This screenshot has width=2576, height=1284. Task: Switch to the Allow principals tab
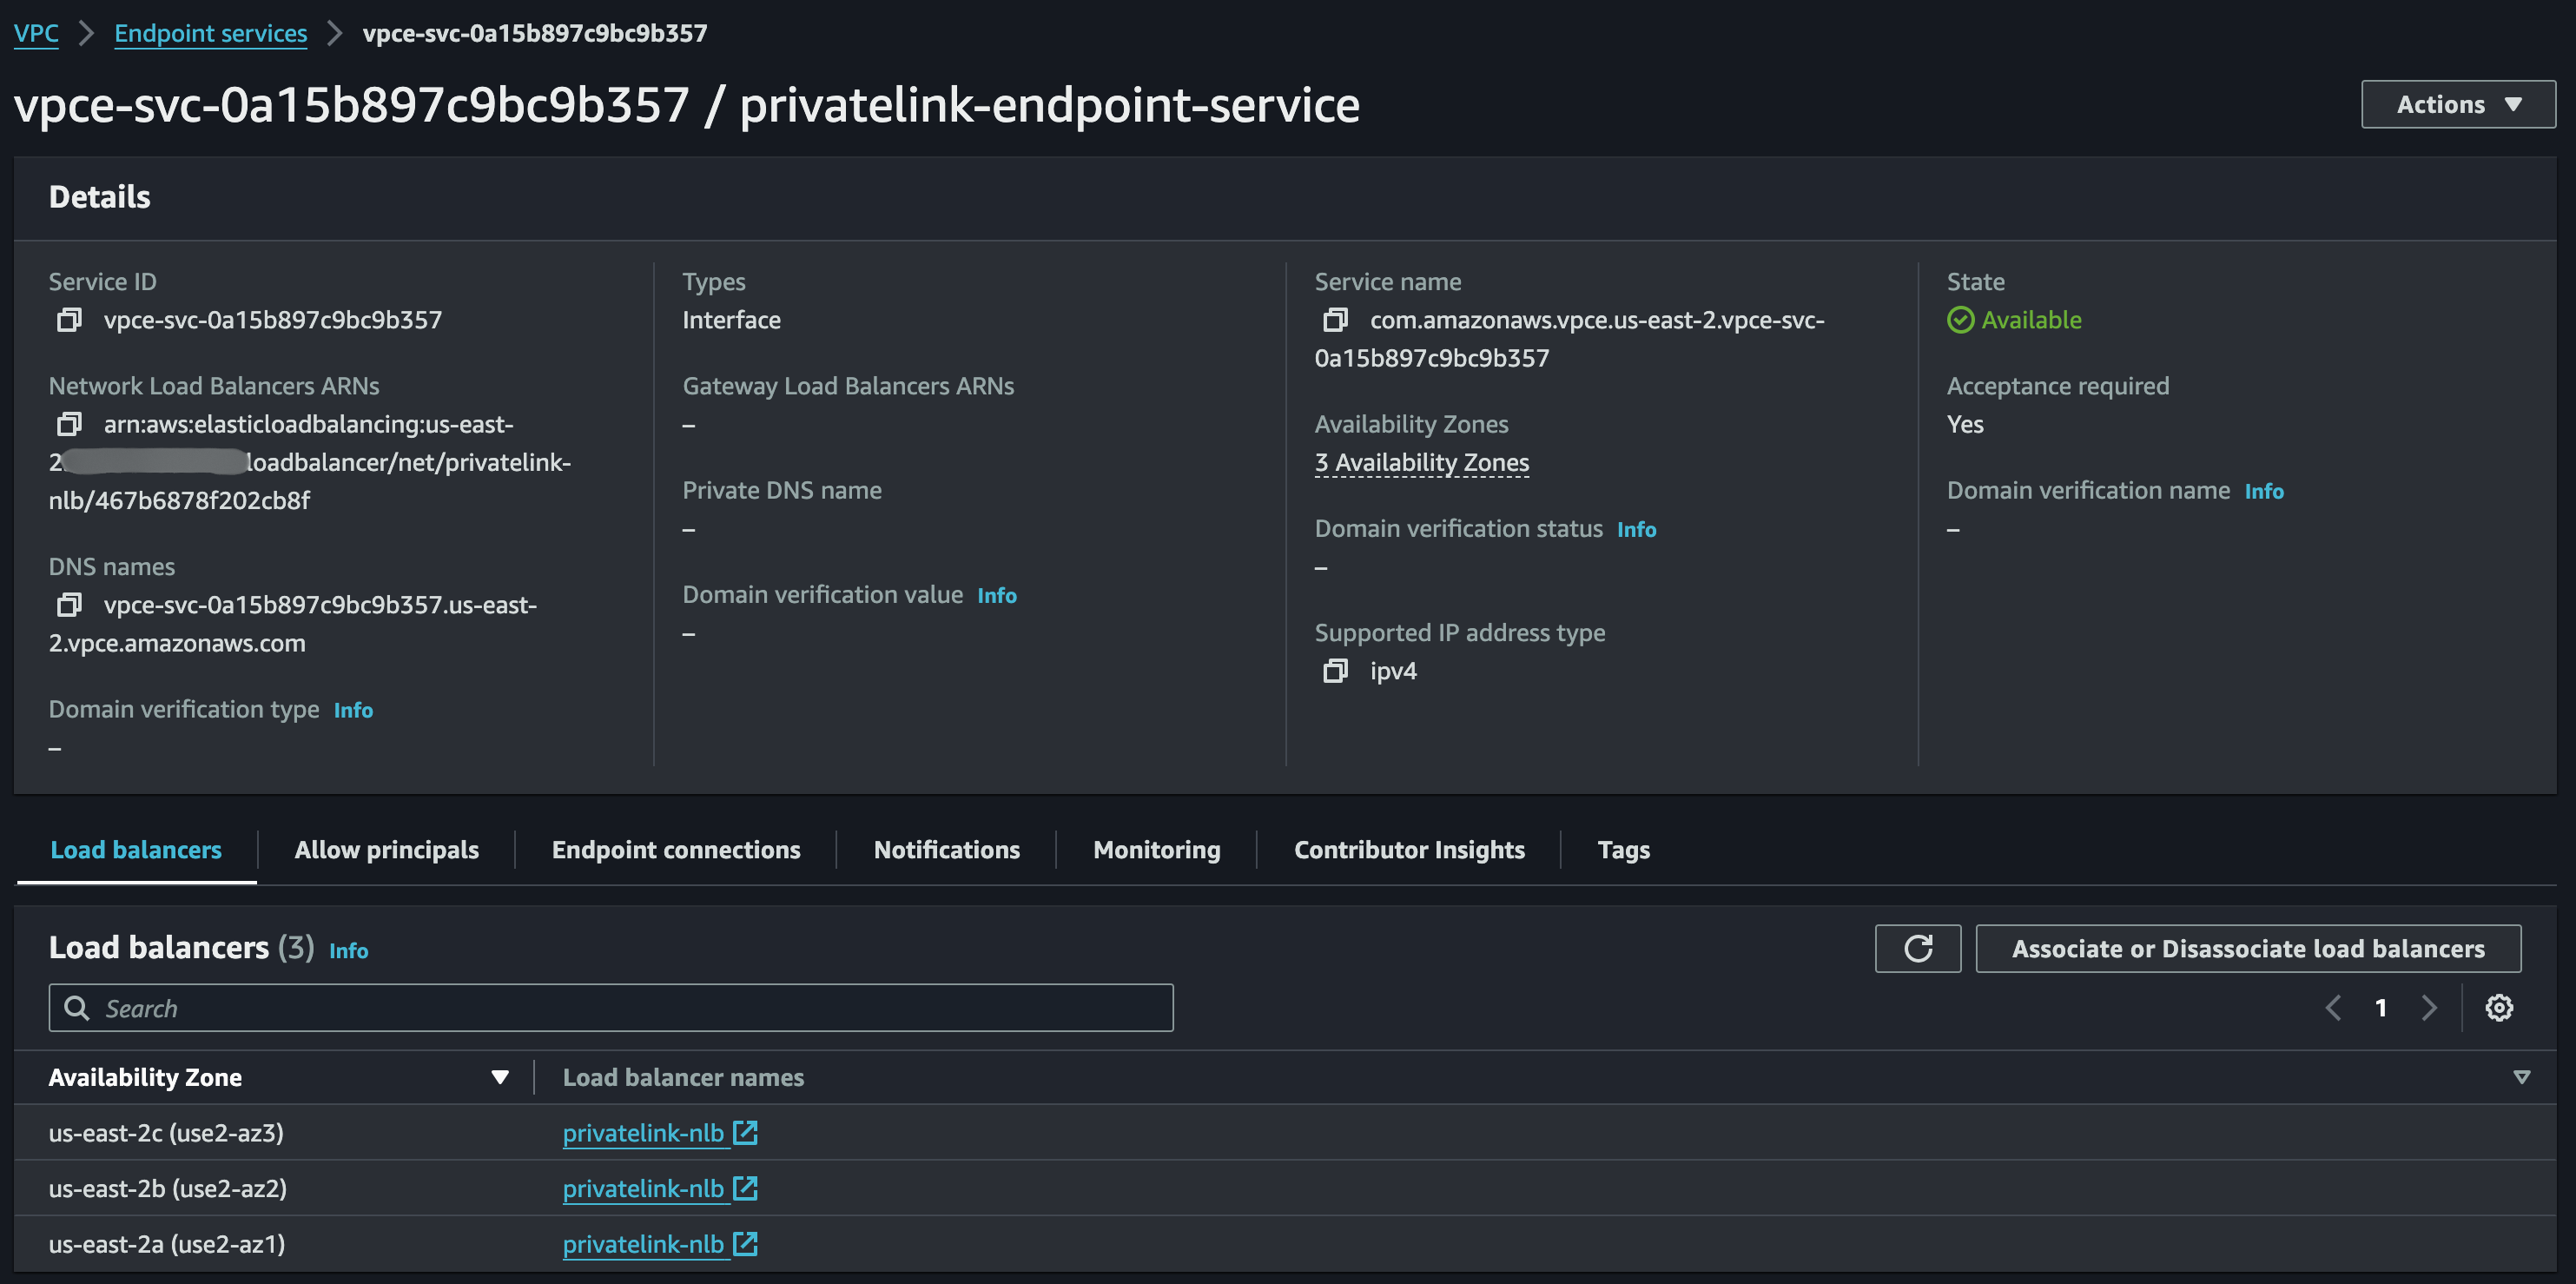click(386, 850)
